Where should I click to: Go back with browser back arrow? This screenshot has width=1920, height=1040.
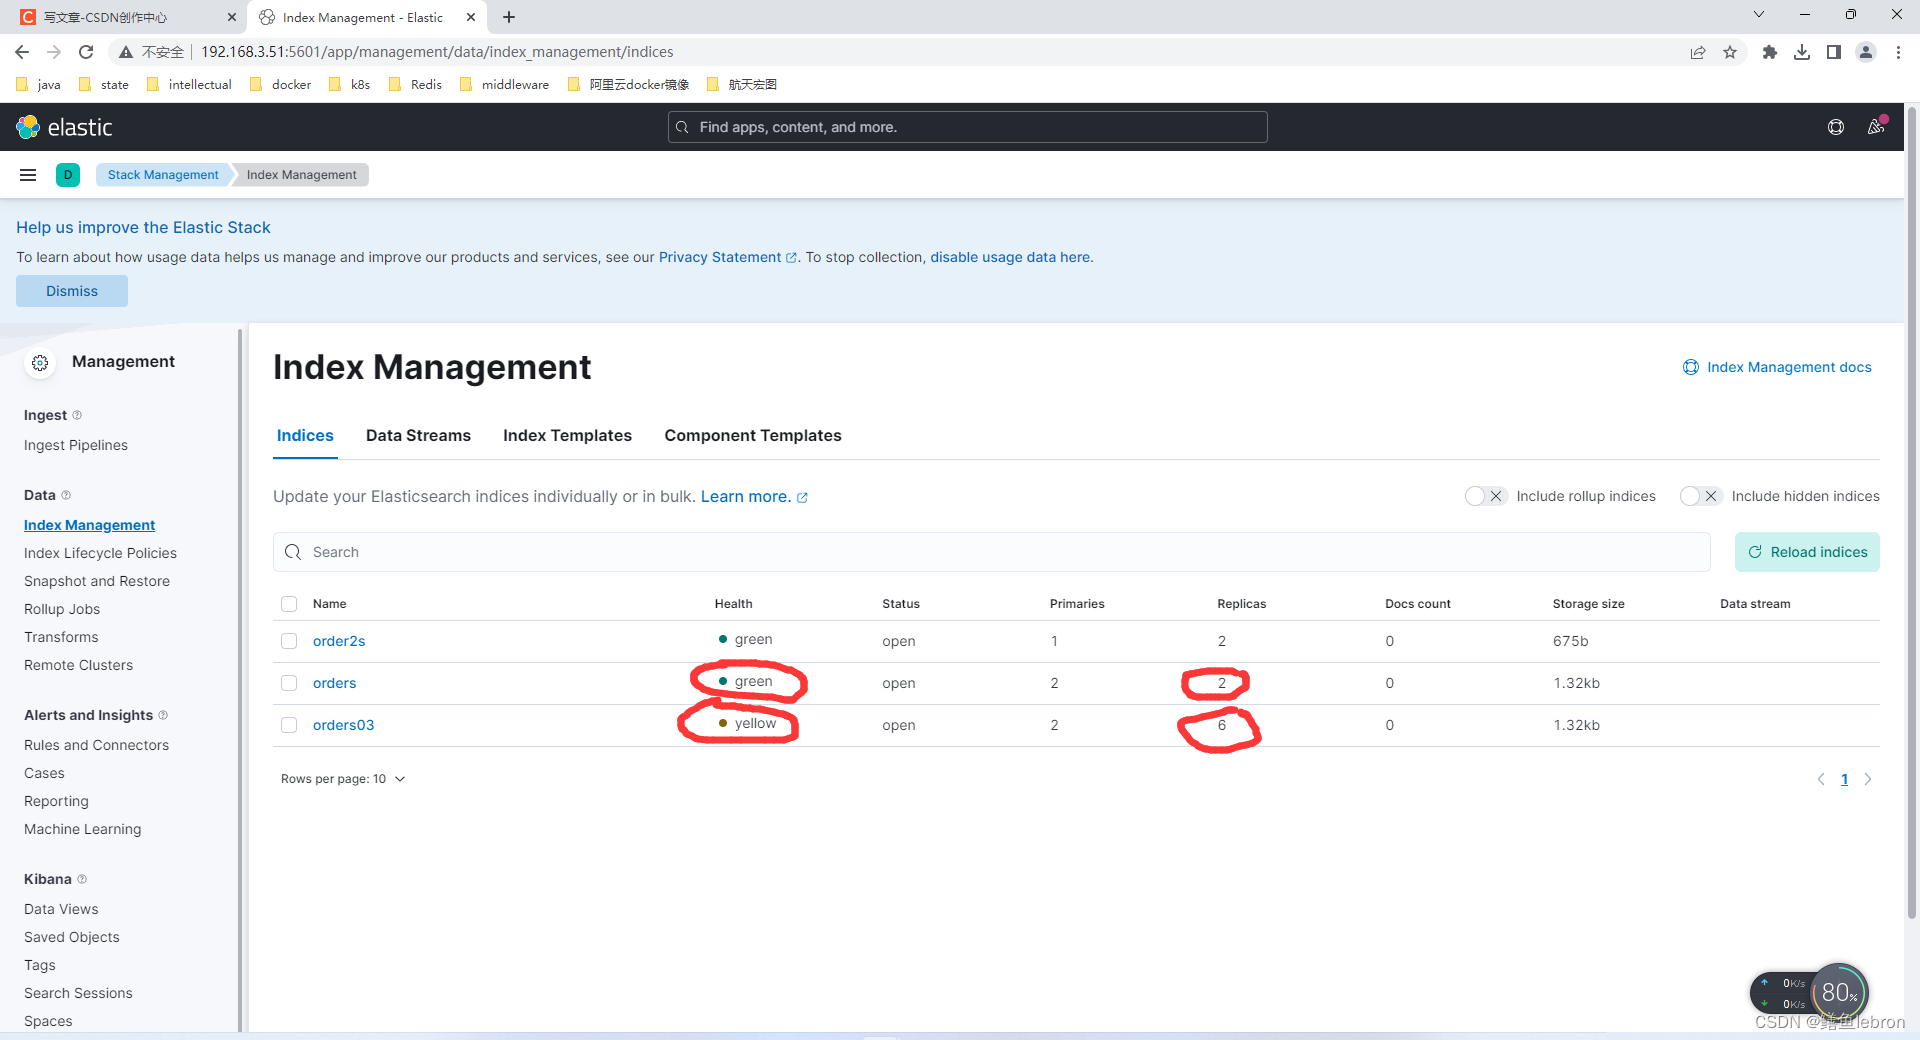pyautogui.click(x=22, y=52)
